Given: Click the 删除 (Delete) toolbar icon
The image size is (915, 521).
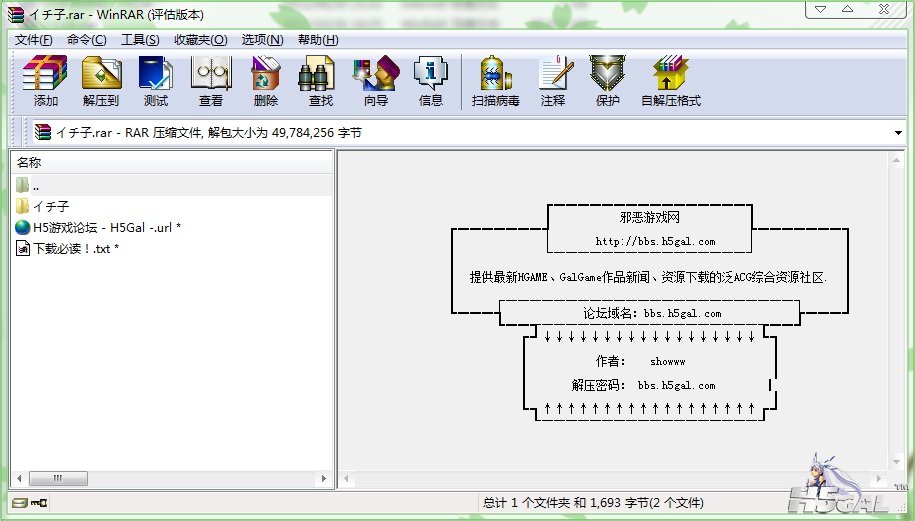Looking at the screenshot, I should coord(266,81).
